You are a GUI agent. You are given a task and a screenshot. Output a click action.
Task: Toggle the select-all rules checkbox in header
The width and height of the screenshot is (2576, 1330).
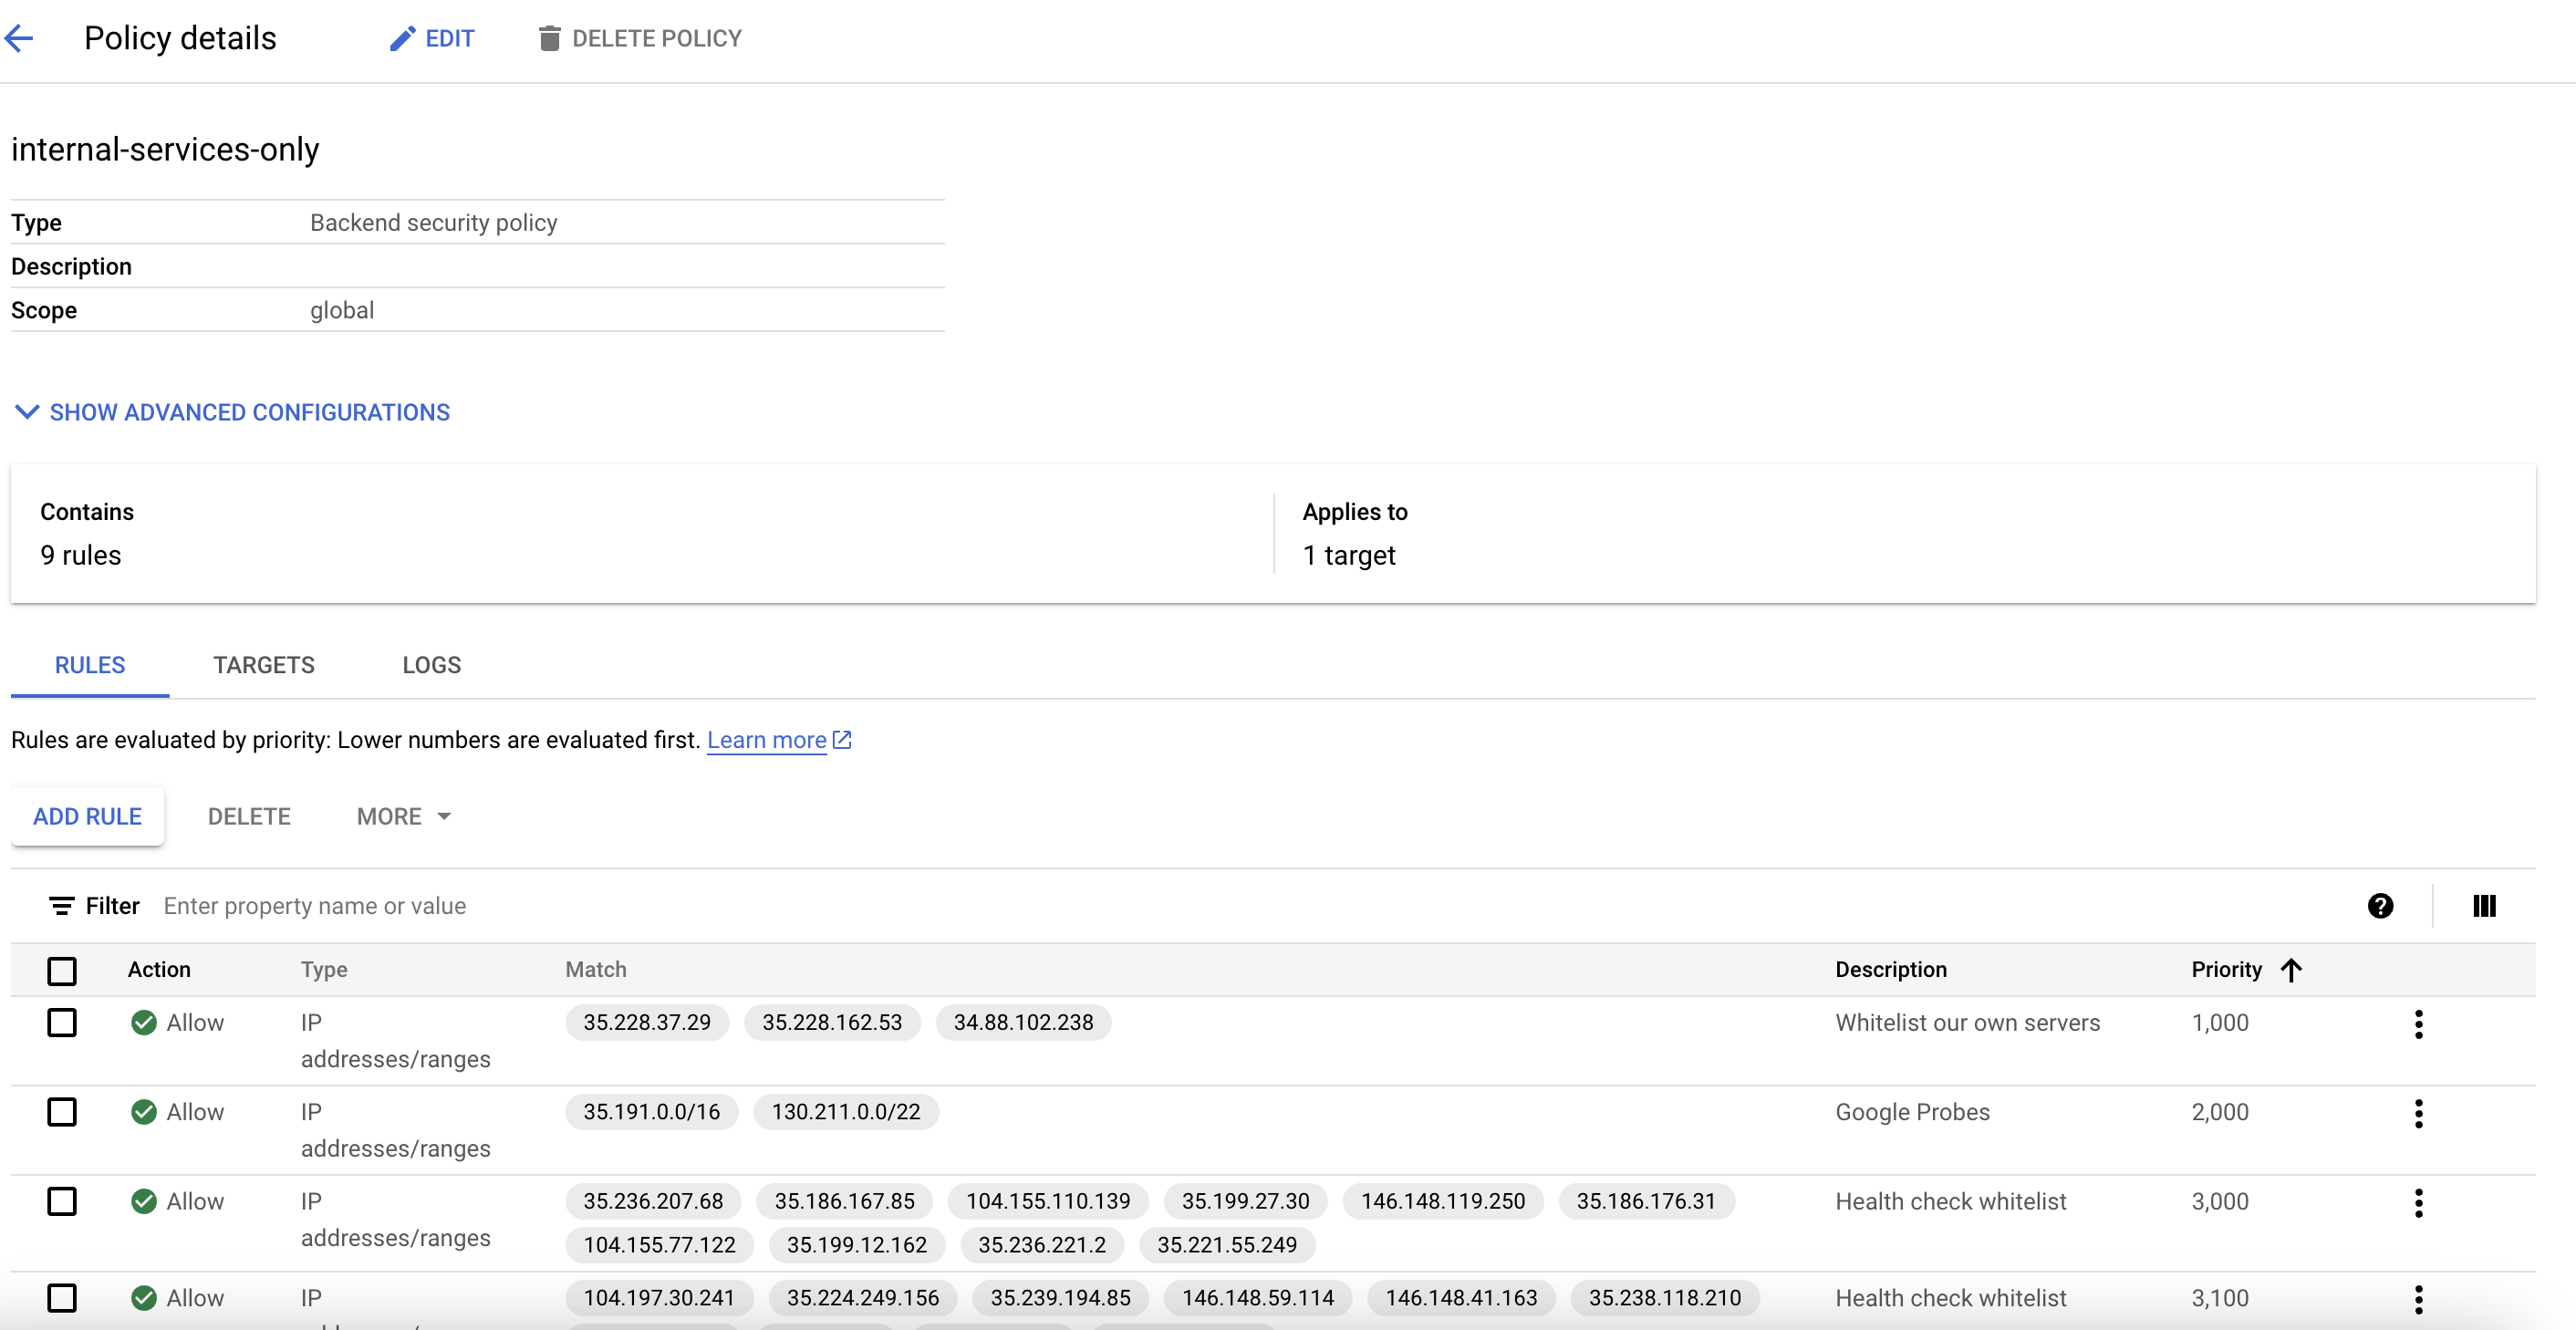tap(62, 970)
